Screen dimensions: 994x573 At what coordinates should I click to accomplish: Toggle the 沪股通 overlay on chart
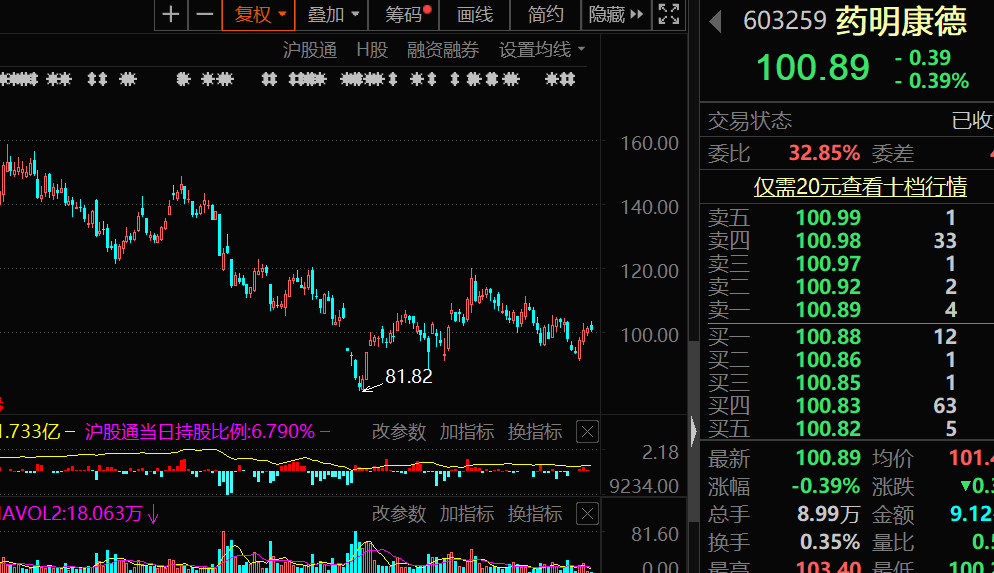pyautogui.click(x=309, y=50)
